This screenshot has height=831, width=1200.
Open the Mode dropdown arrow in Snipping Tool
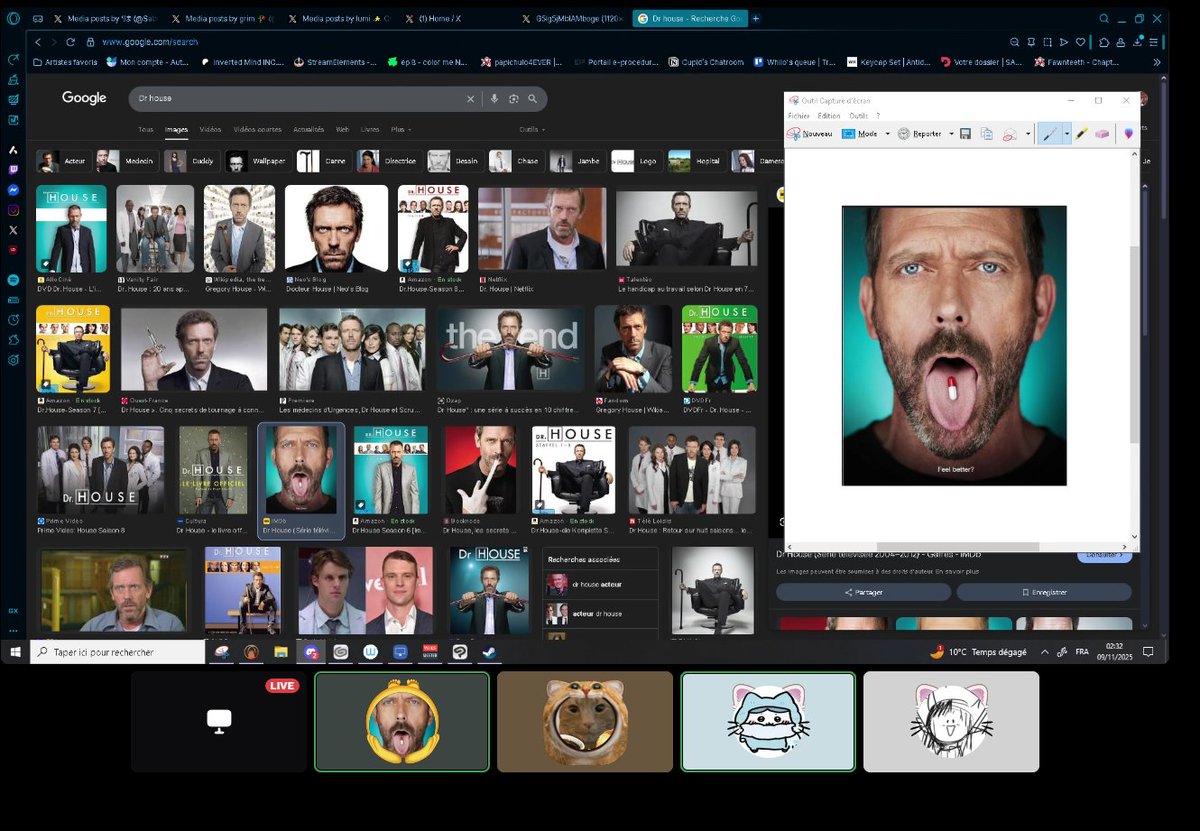887,133
